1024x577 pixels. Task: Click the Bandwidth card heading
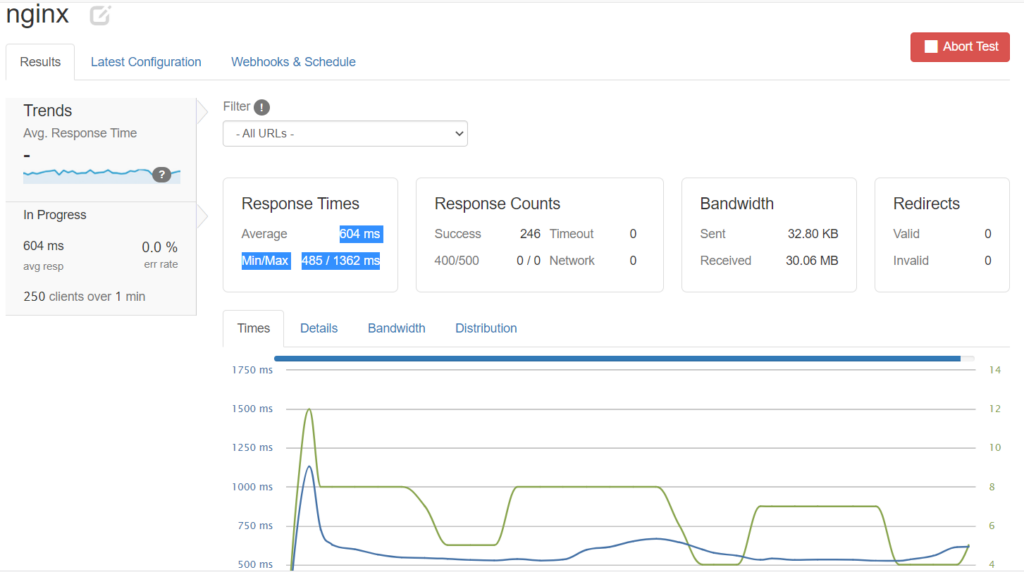[x=737, y=204]
